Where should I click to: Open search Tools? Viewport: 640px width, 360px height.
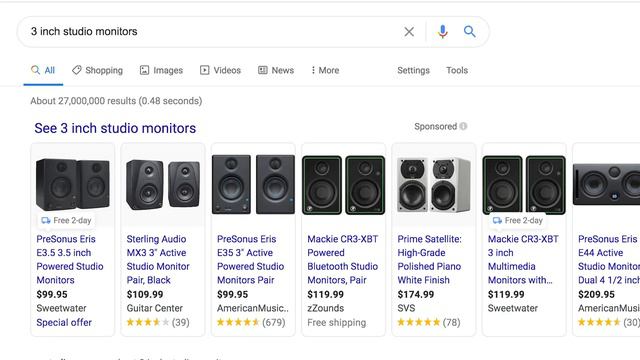pos(457,70)
